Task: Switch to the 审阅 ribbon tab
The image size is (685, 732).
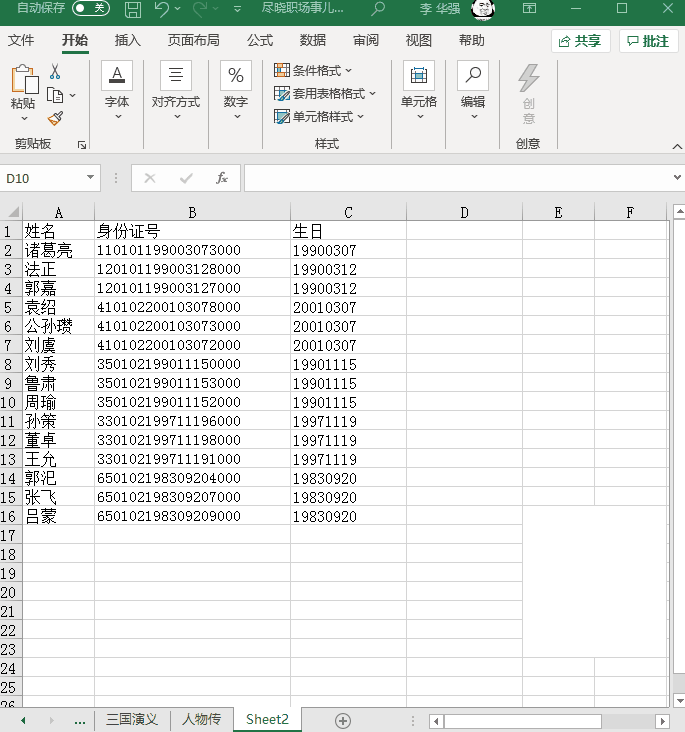Action: 366,41
